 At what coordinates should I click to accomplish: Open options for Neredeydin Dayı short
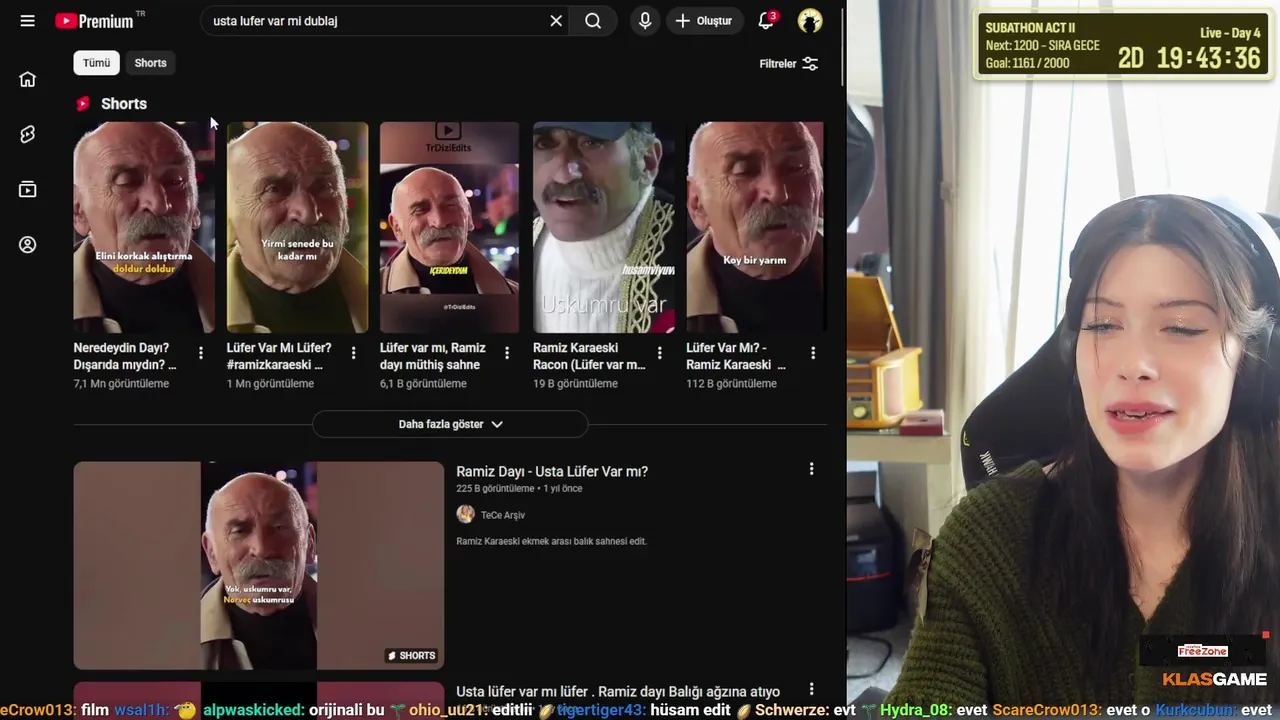[201, 353]
